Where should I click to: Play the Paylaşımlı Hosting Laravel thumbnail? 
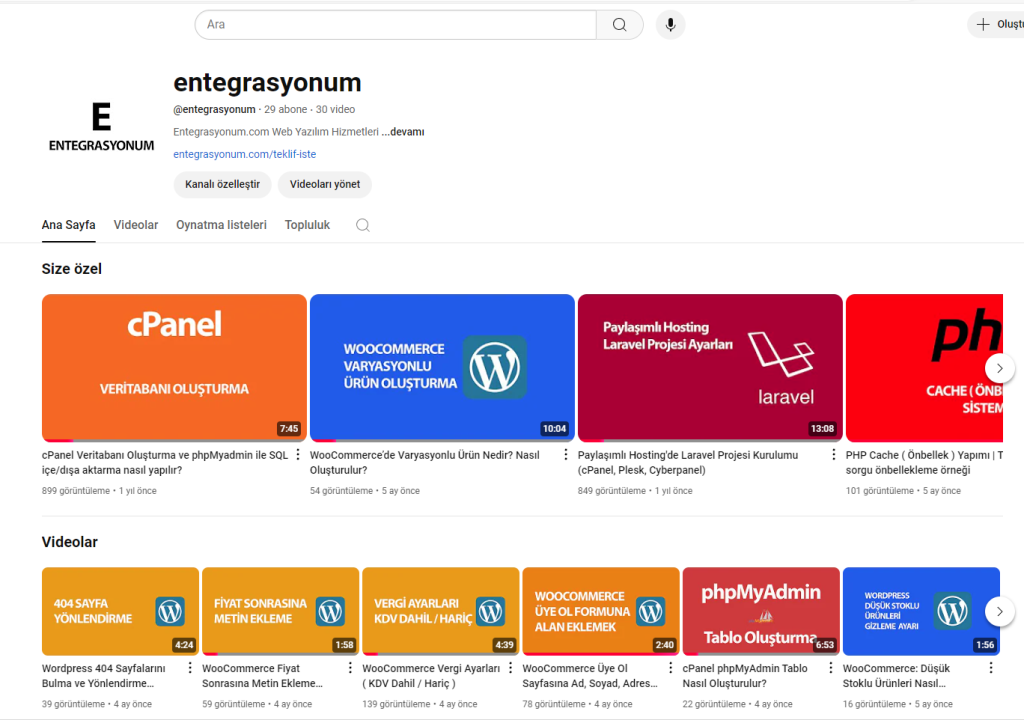pos(710,368)
